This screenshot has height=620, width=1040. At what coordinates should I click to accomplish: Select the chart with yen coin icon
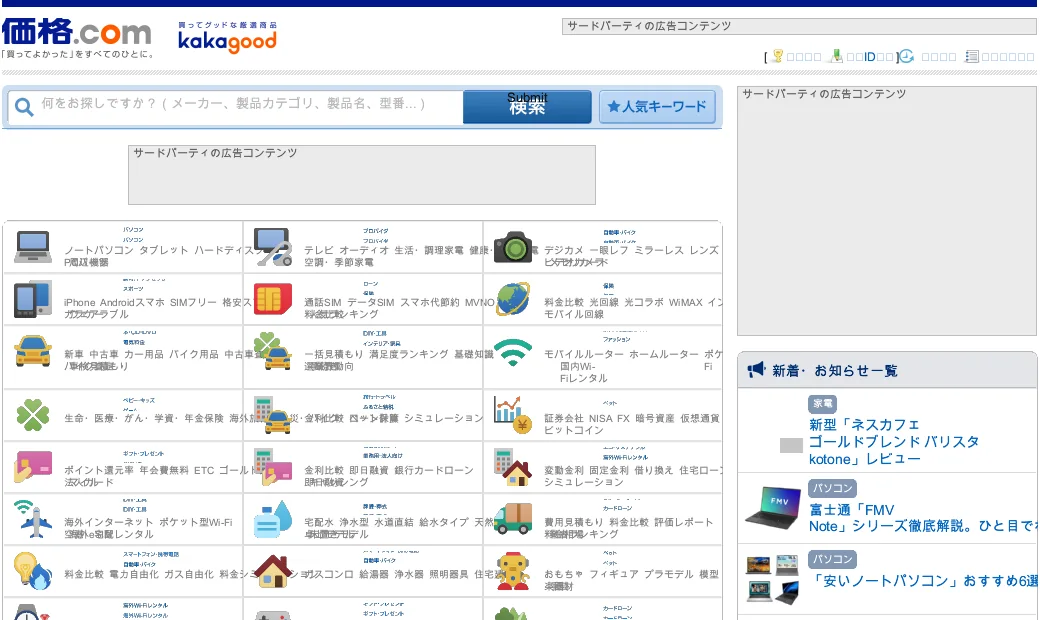pyautogui.click(x=513, y=414)
